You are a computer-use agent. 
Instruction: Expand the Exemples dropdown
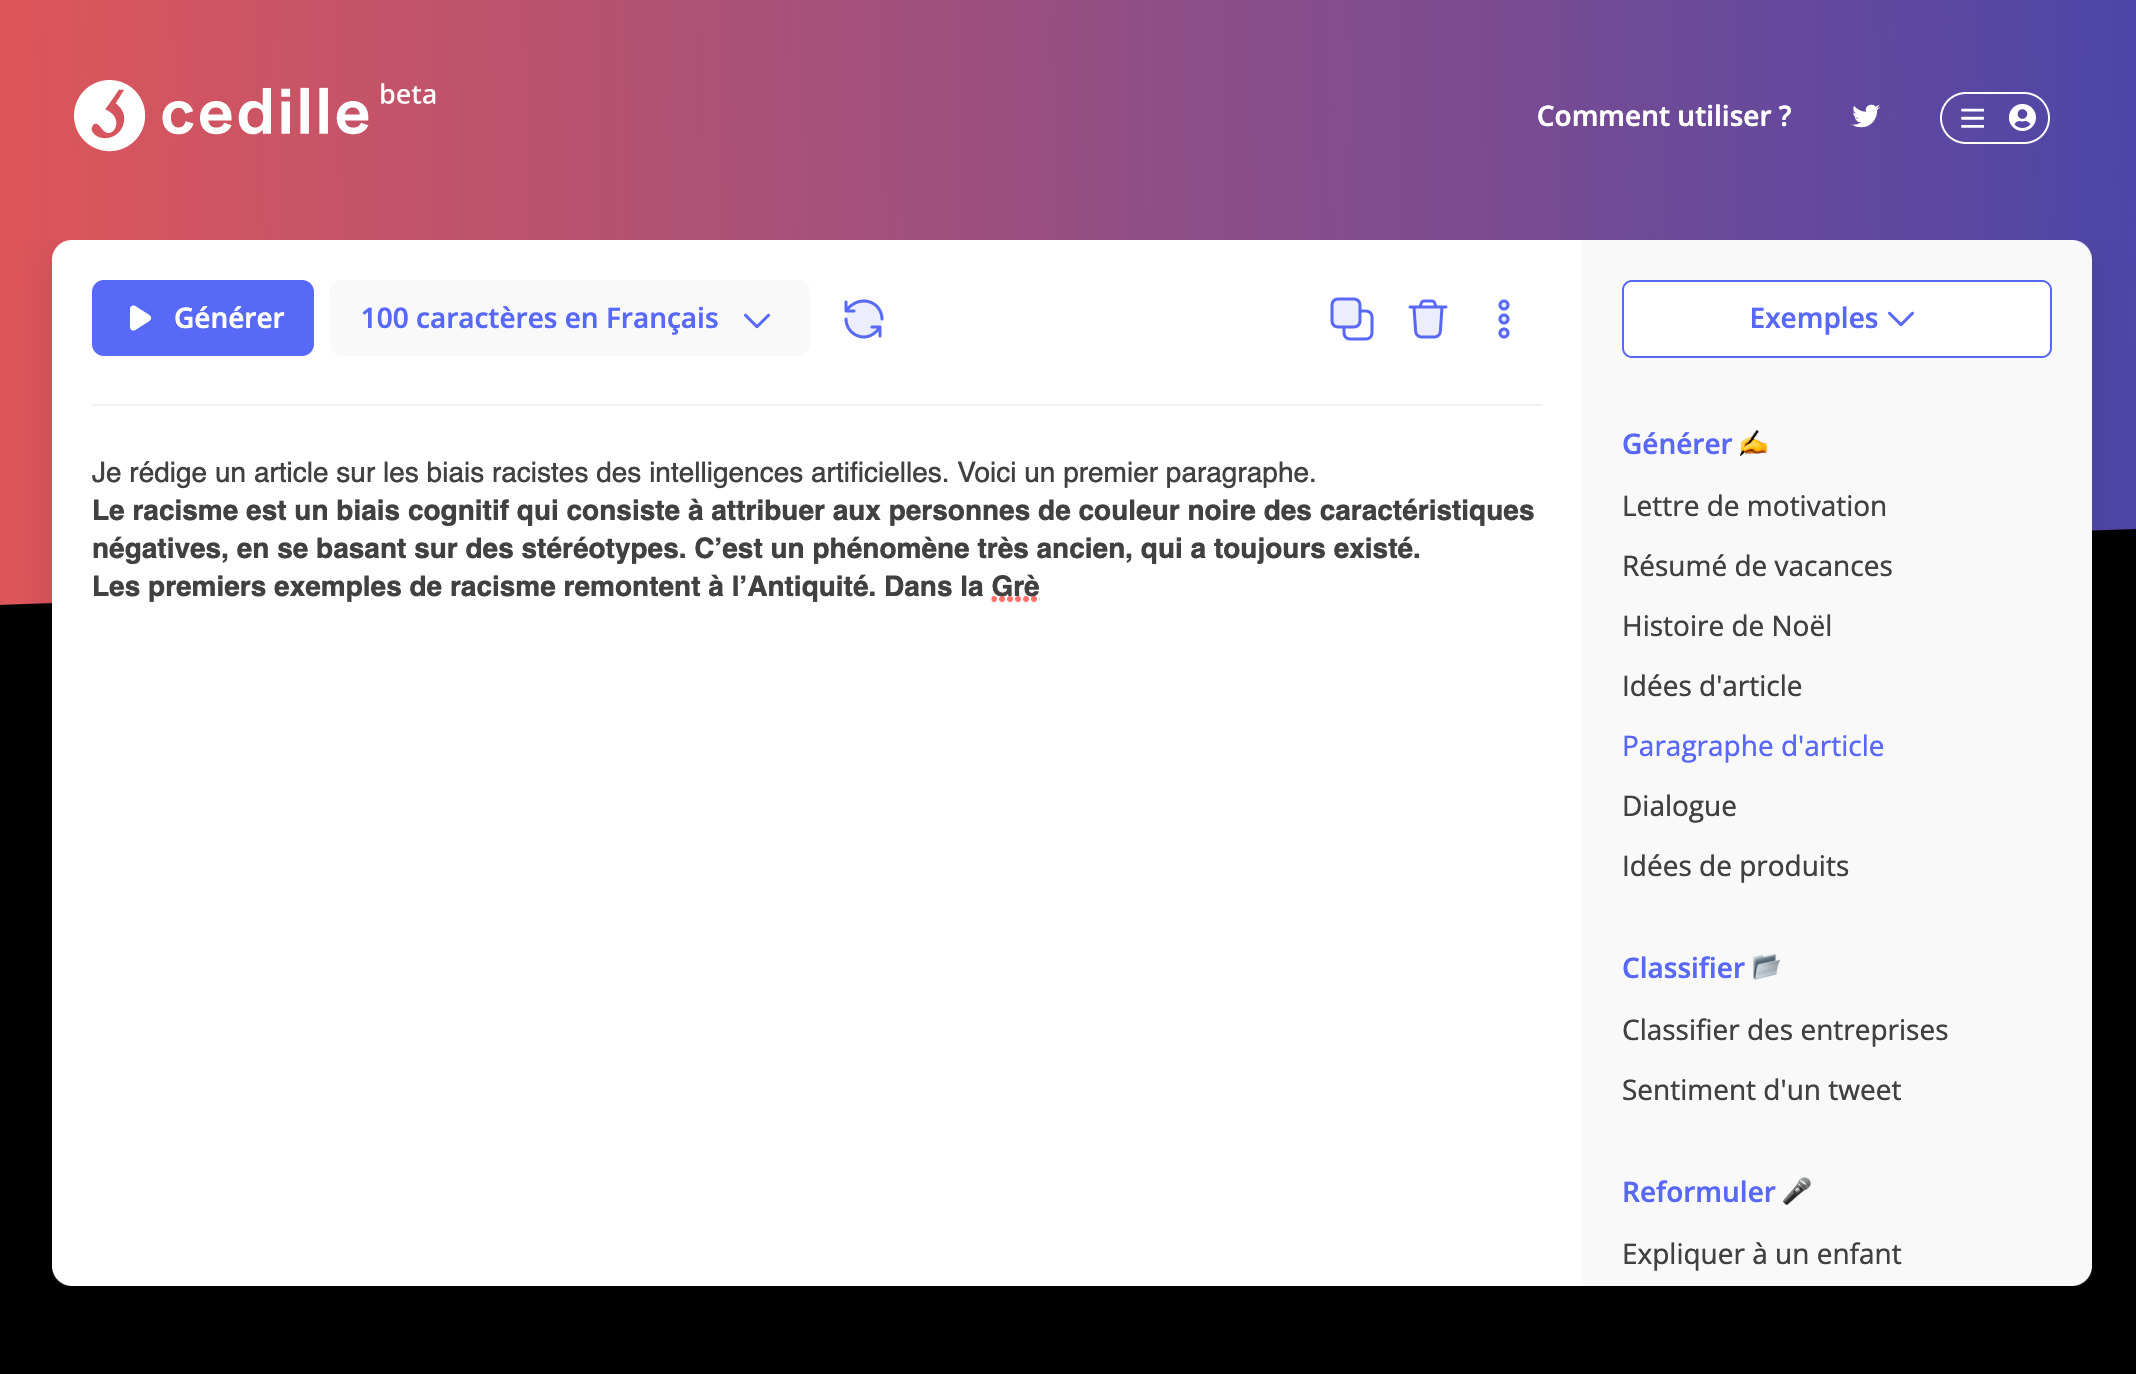(1835, 318)
